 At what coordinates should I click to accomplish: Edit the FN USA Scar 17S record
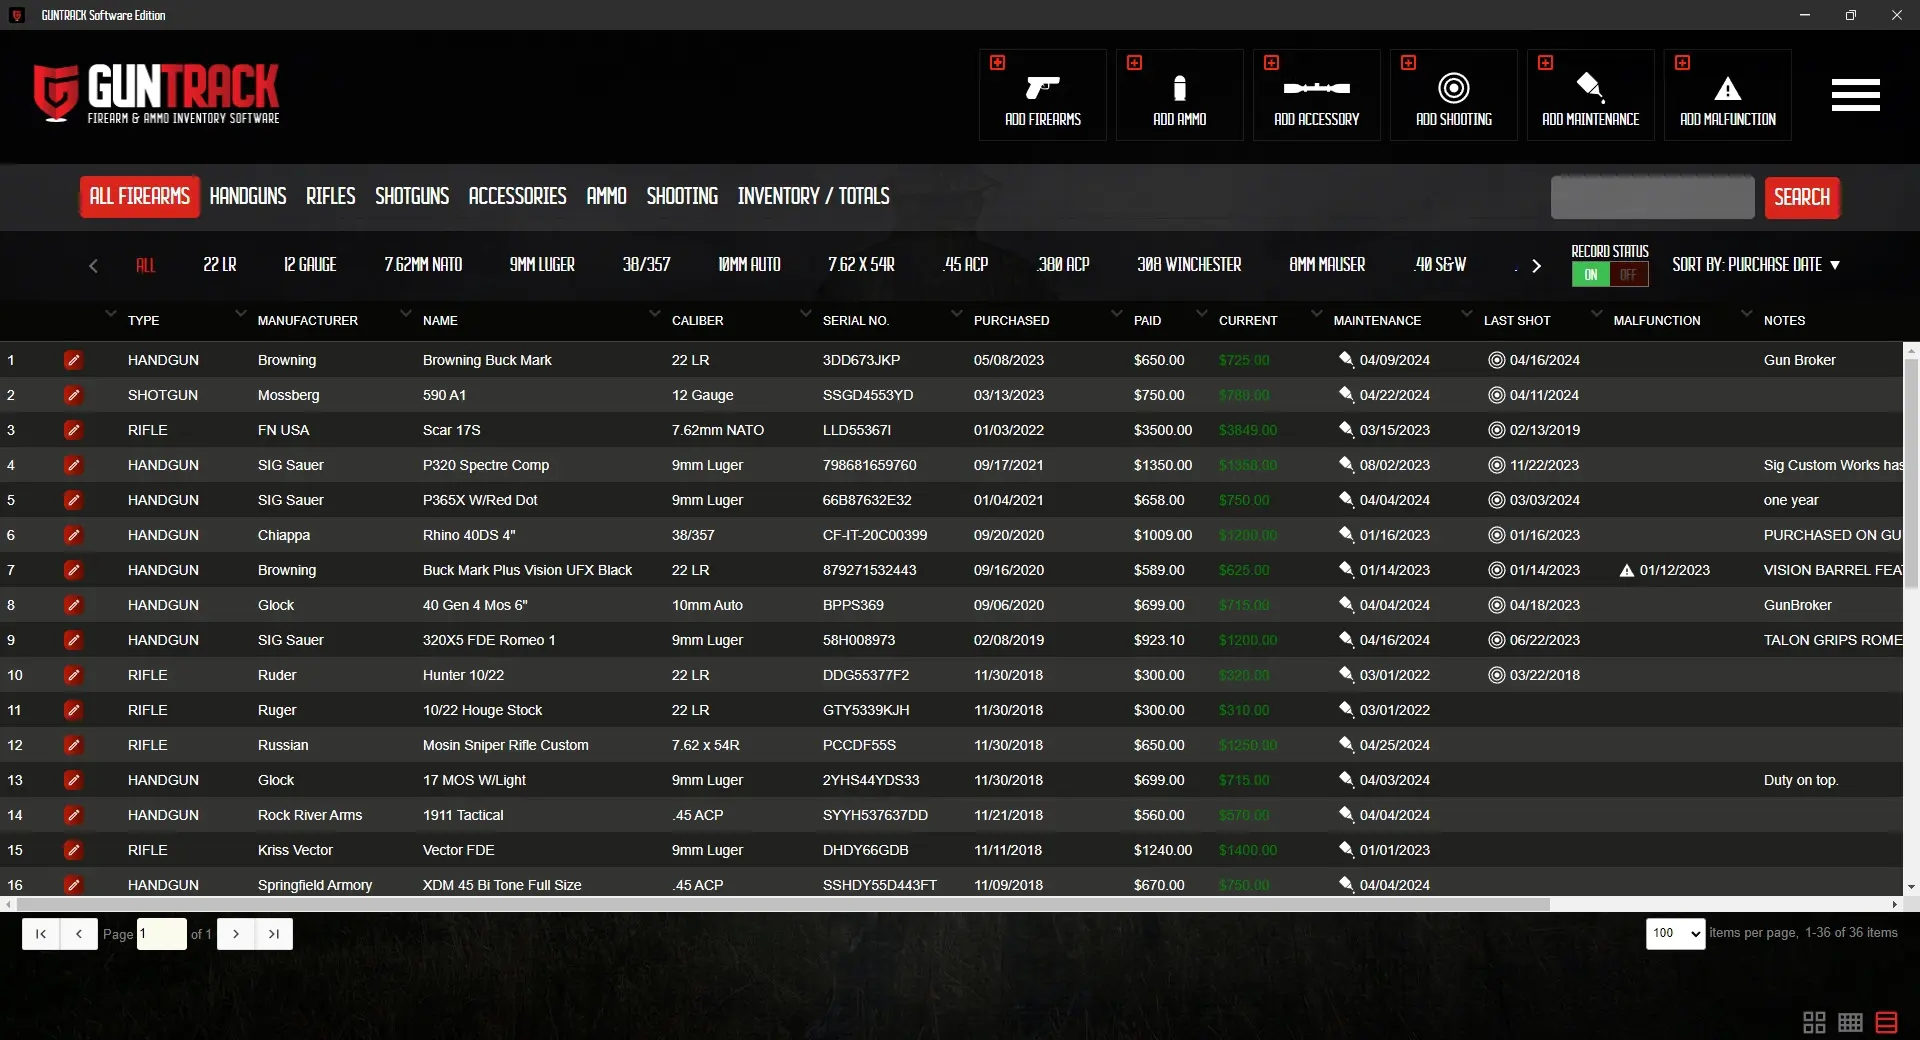(x=73, y=430)
